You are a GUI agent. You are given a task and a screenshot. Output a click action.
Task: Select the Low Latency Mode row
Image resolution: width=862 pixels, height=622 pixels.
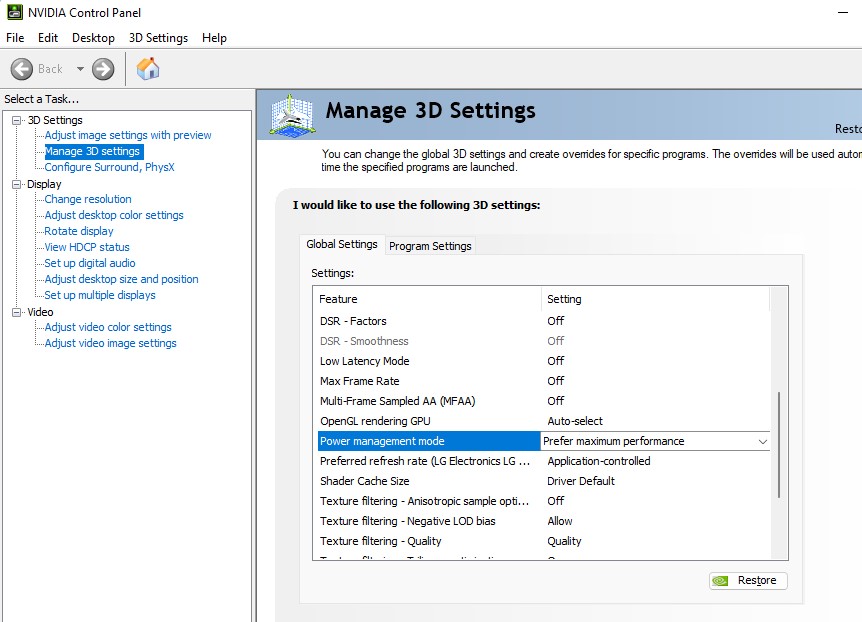[544, 361]
